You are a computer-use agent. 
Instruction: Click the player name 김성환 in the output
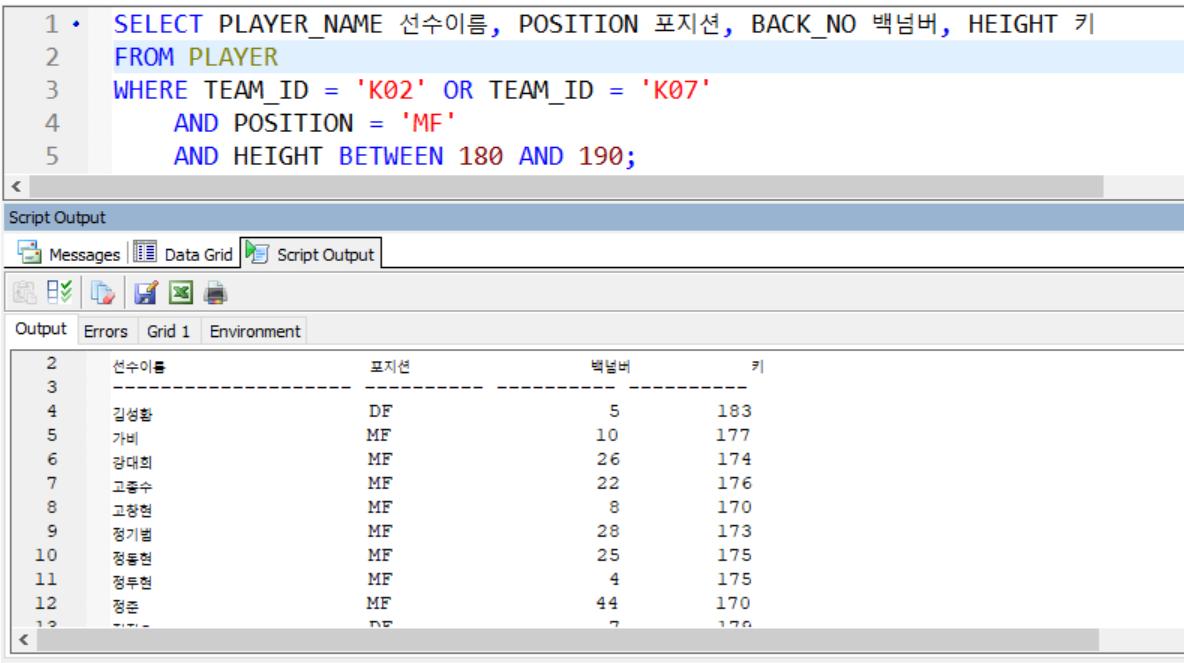point(132,414)
